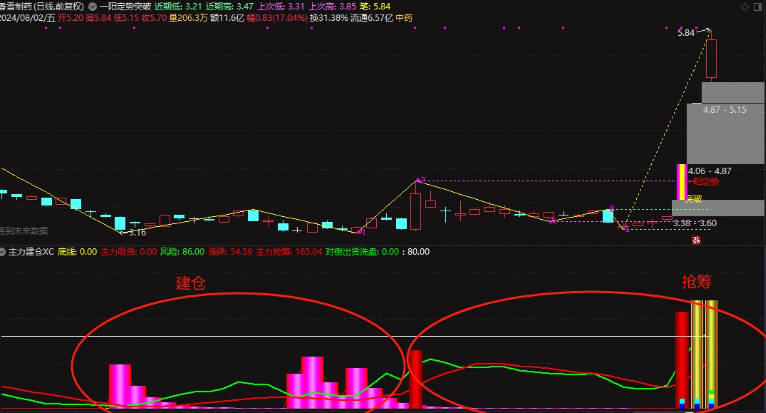
Task: Select the magenta-yellow 一阳定势 signal bar
Action: click(682, 182)
